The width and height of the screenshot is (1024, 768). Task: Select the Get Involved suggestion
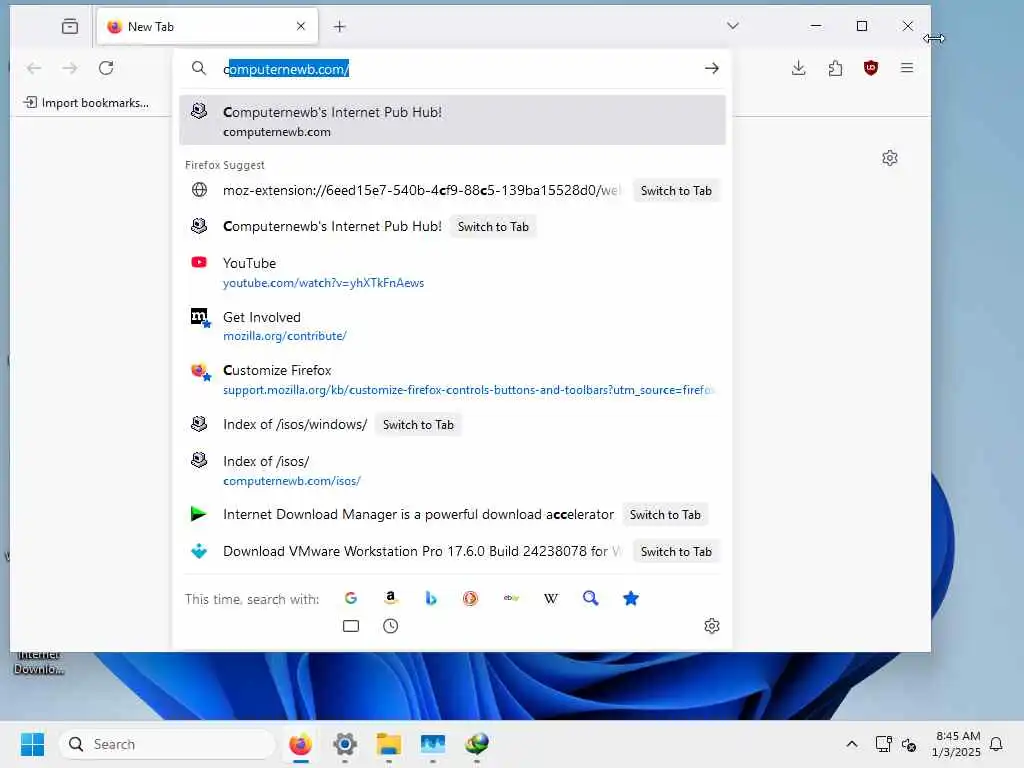pyautogui.click(x=452, y=326)
